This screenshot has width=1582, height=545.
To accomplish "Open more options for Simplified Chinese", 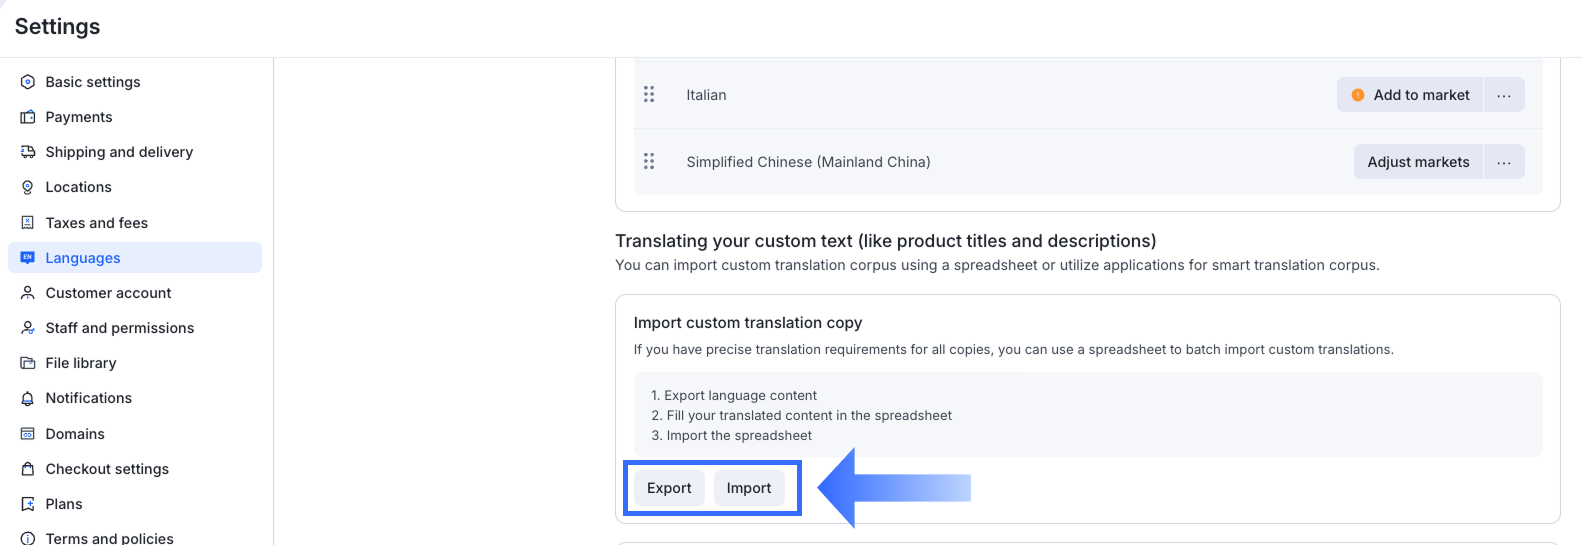I will click(x=1504, y=162).
